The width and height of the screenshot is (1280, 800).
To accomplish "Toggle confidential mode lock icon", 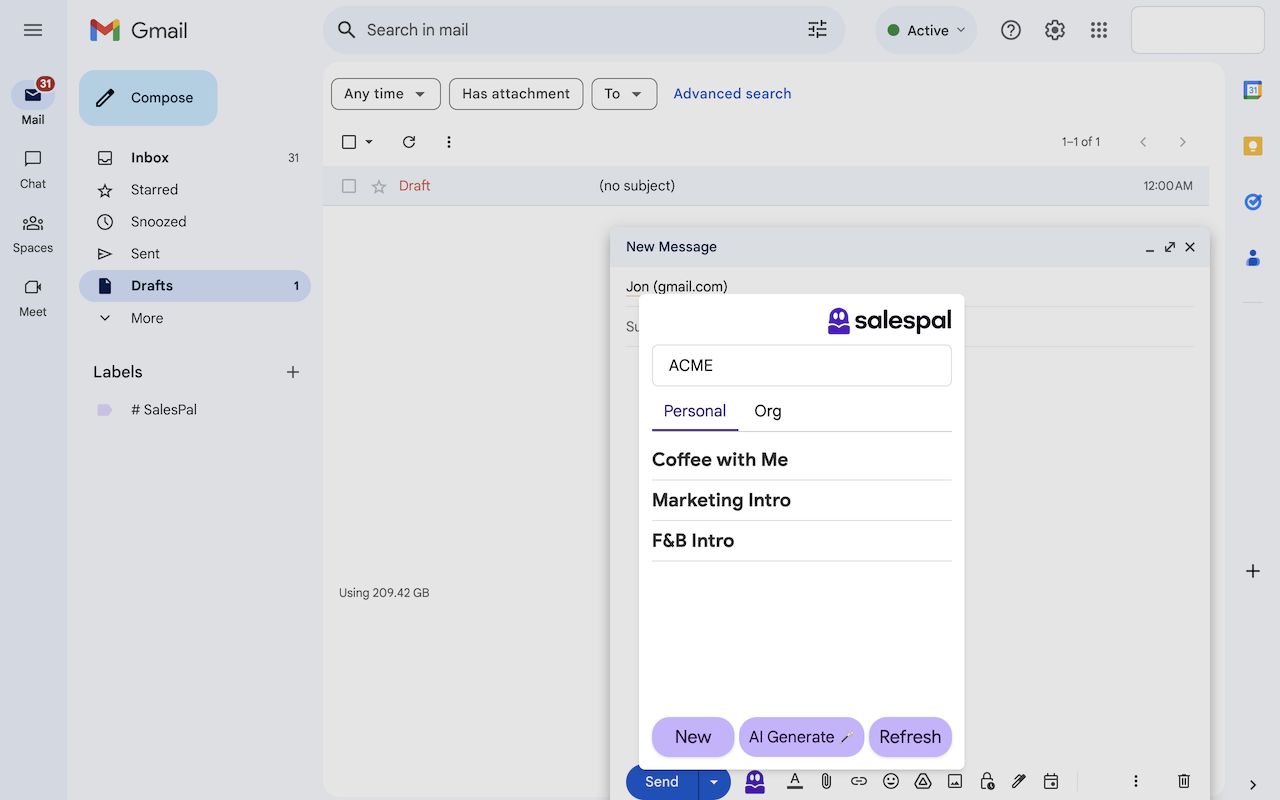I will 987,781.
